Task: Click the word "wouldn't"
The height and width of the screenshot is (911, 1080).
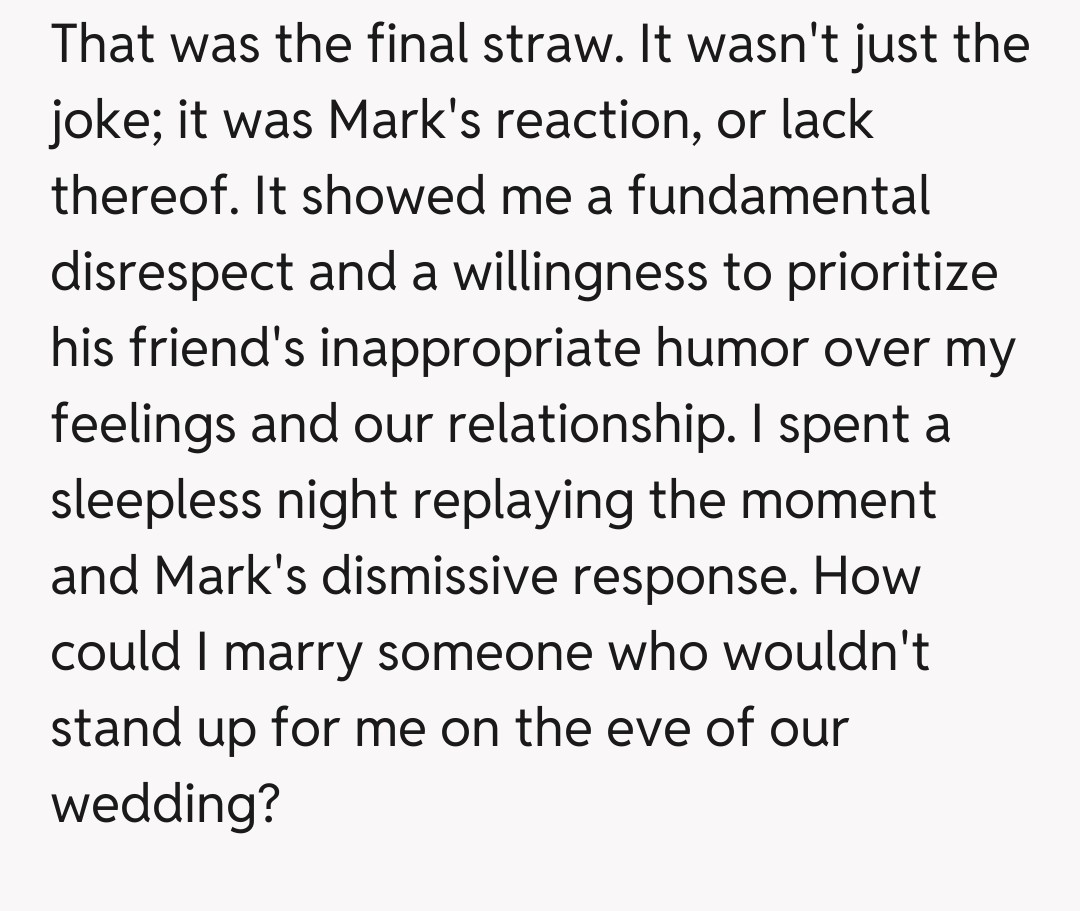Action: coord(826,653)
